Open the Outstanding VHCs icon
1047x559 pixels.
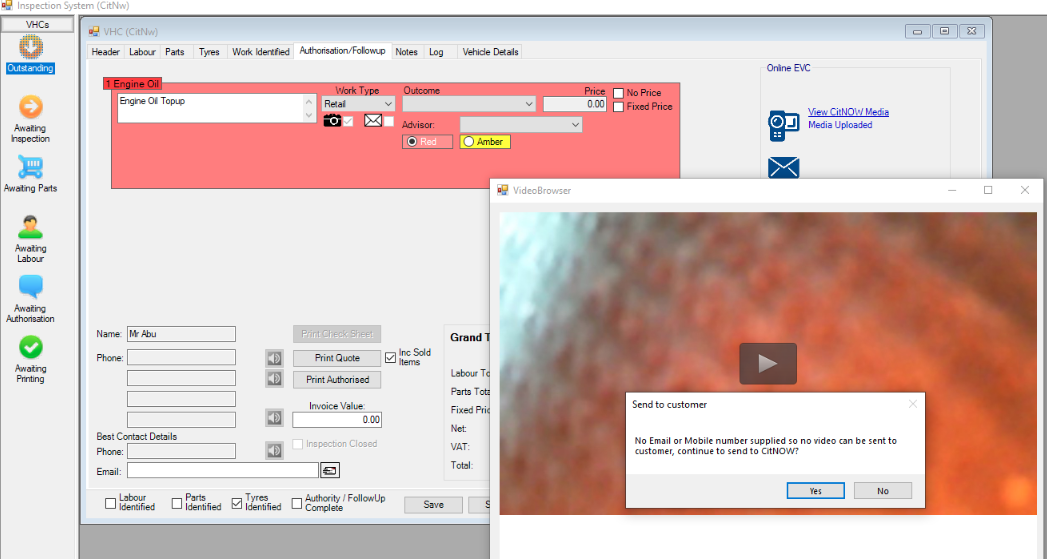31,48
